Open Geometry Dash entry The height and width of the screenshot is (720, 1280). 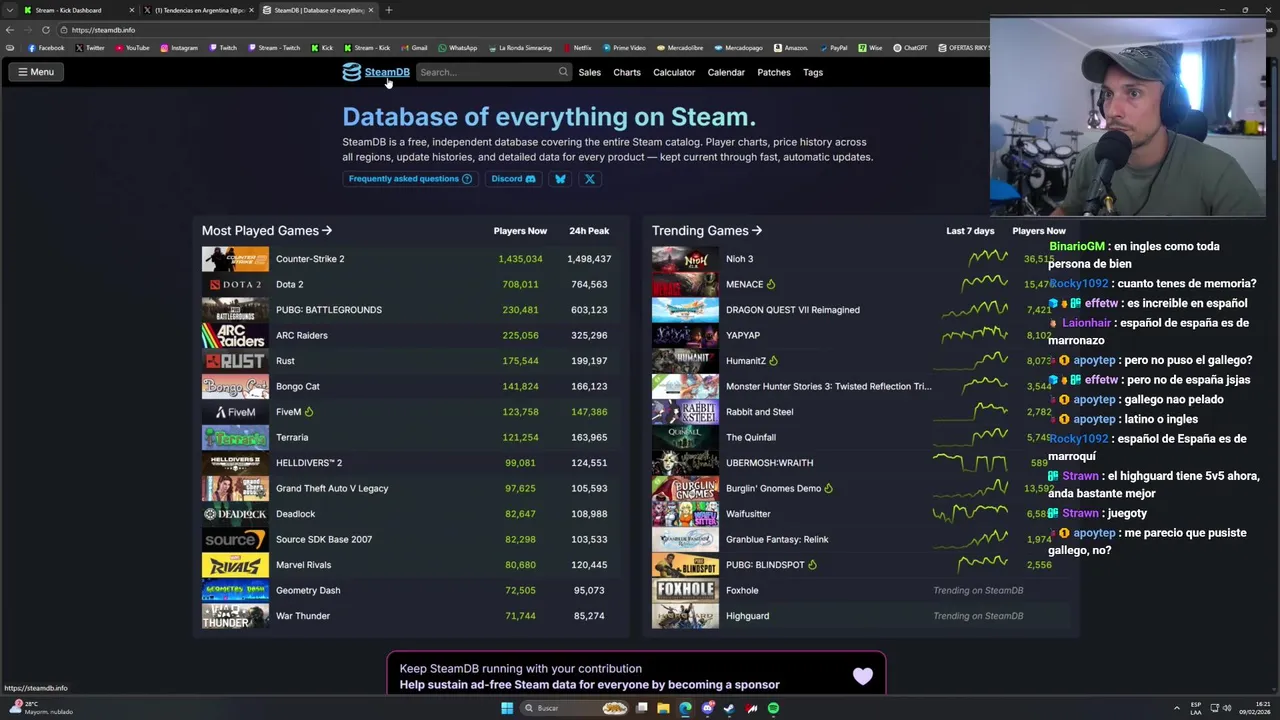[x=308, y=590]
